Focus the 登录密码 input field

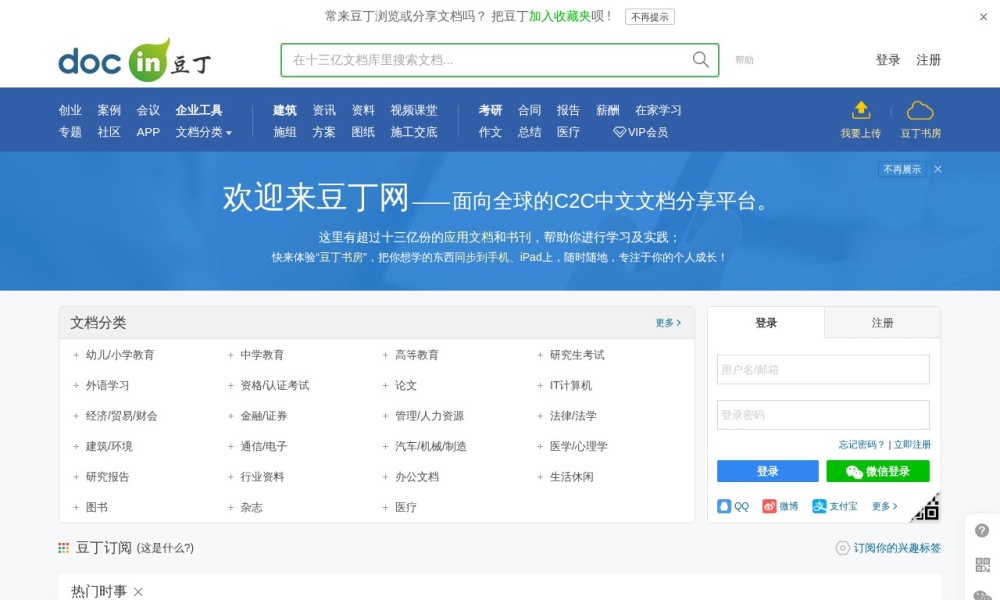pos(823,415)
